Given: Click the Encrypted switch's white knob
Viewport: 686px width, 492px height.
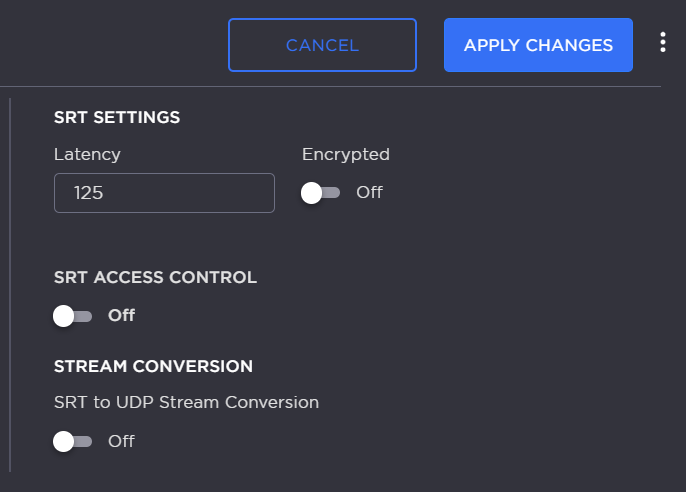Looking at the screenshot, I should pos(311,193).
